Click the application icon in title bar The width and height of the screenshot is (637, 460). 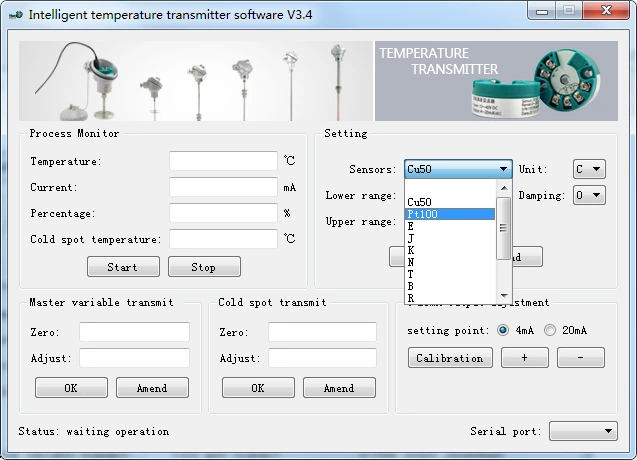15,15
